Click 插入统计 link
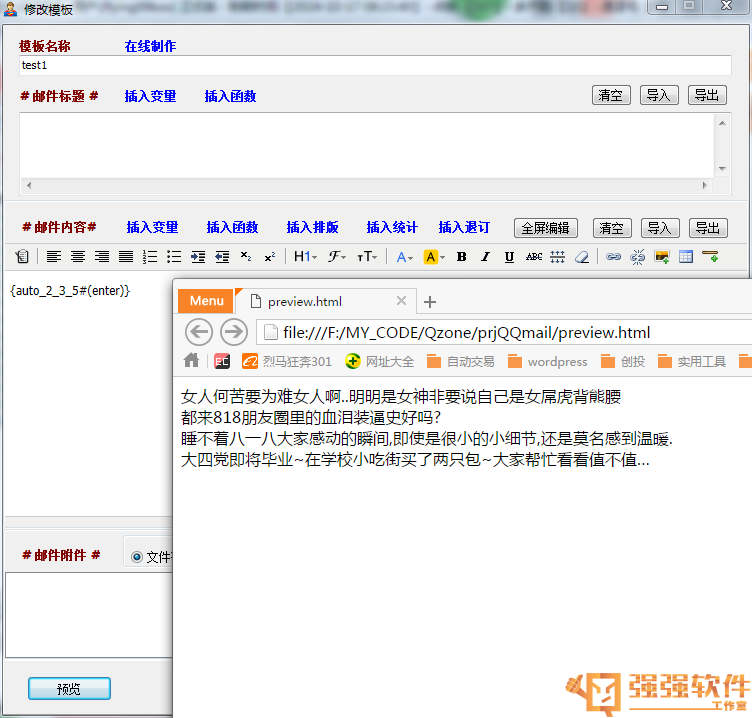The width and height of the screenshot is (752, 718). [392, 227]
